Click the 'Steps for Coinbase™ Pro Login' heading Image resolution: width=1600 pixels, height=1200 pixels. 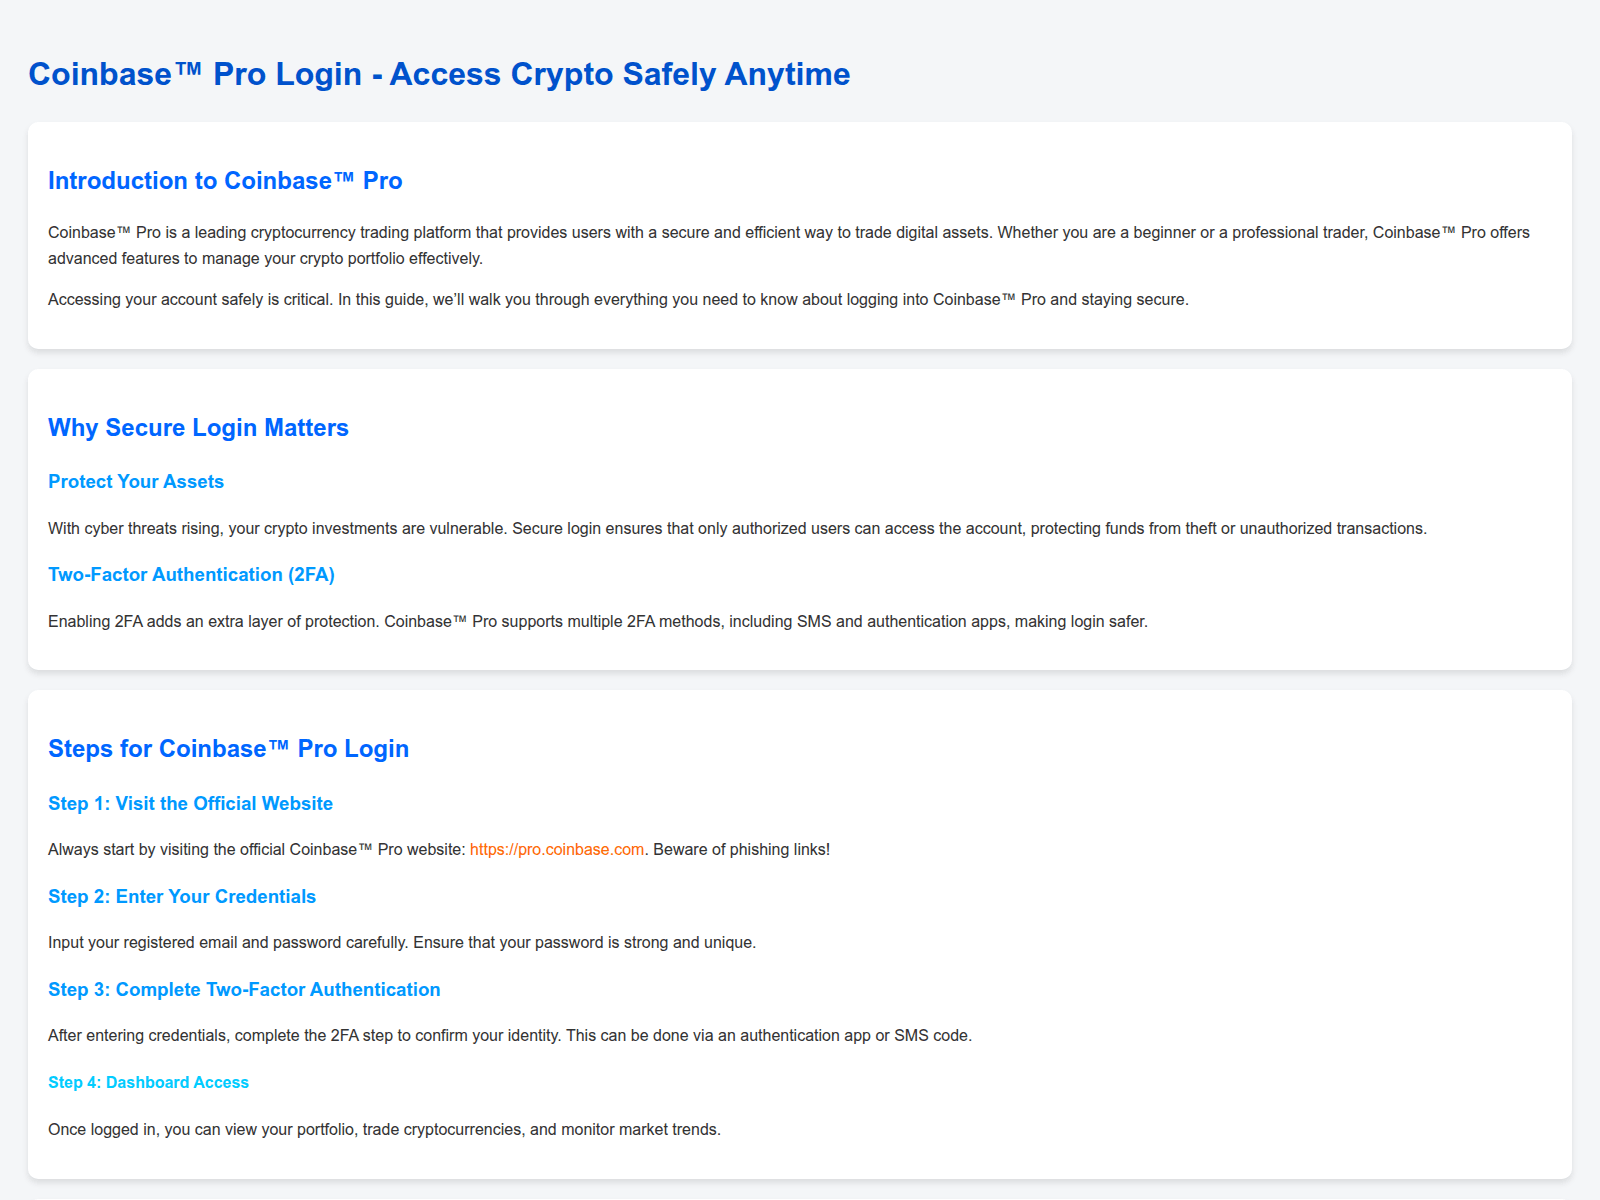(x=228, y=749)
